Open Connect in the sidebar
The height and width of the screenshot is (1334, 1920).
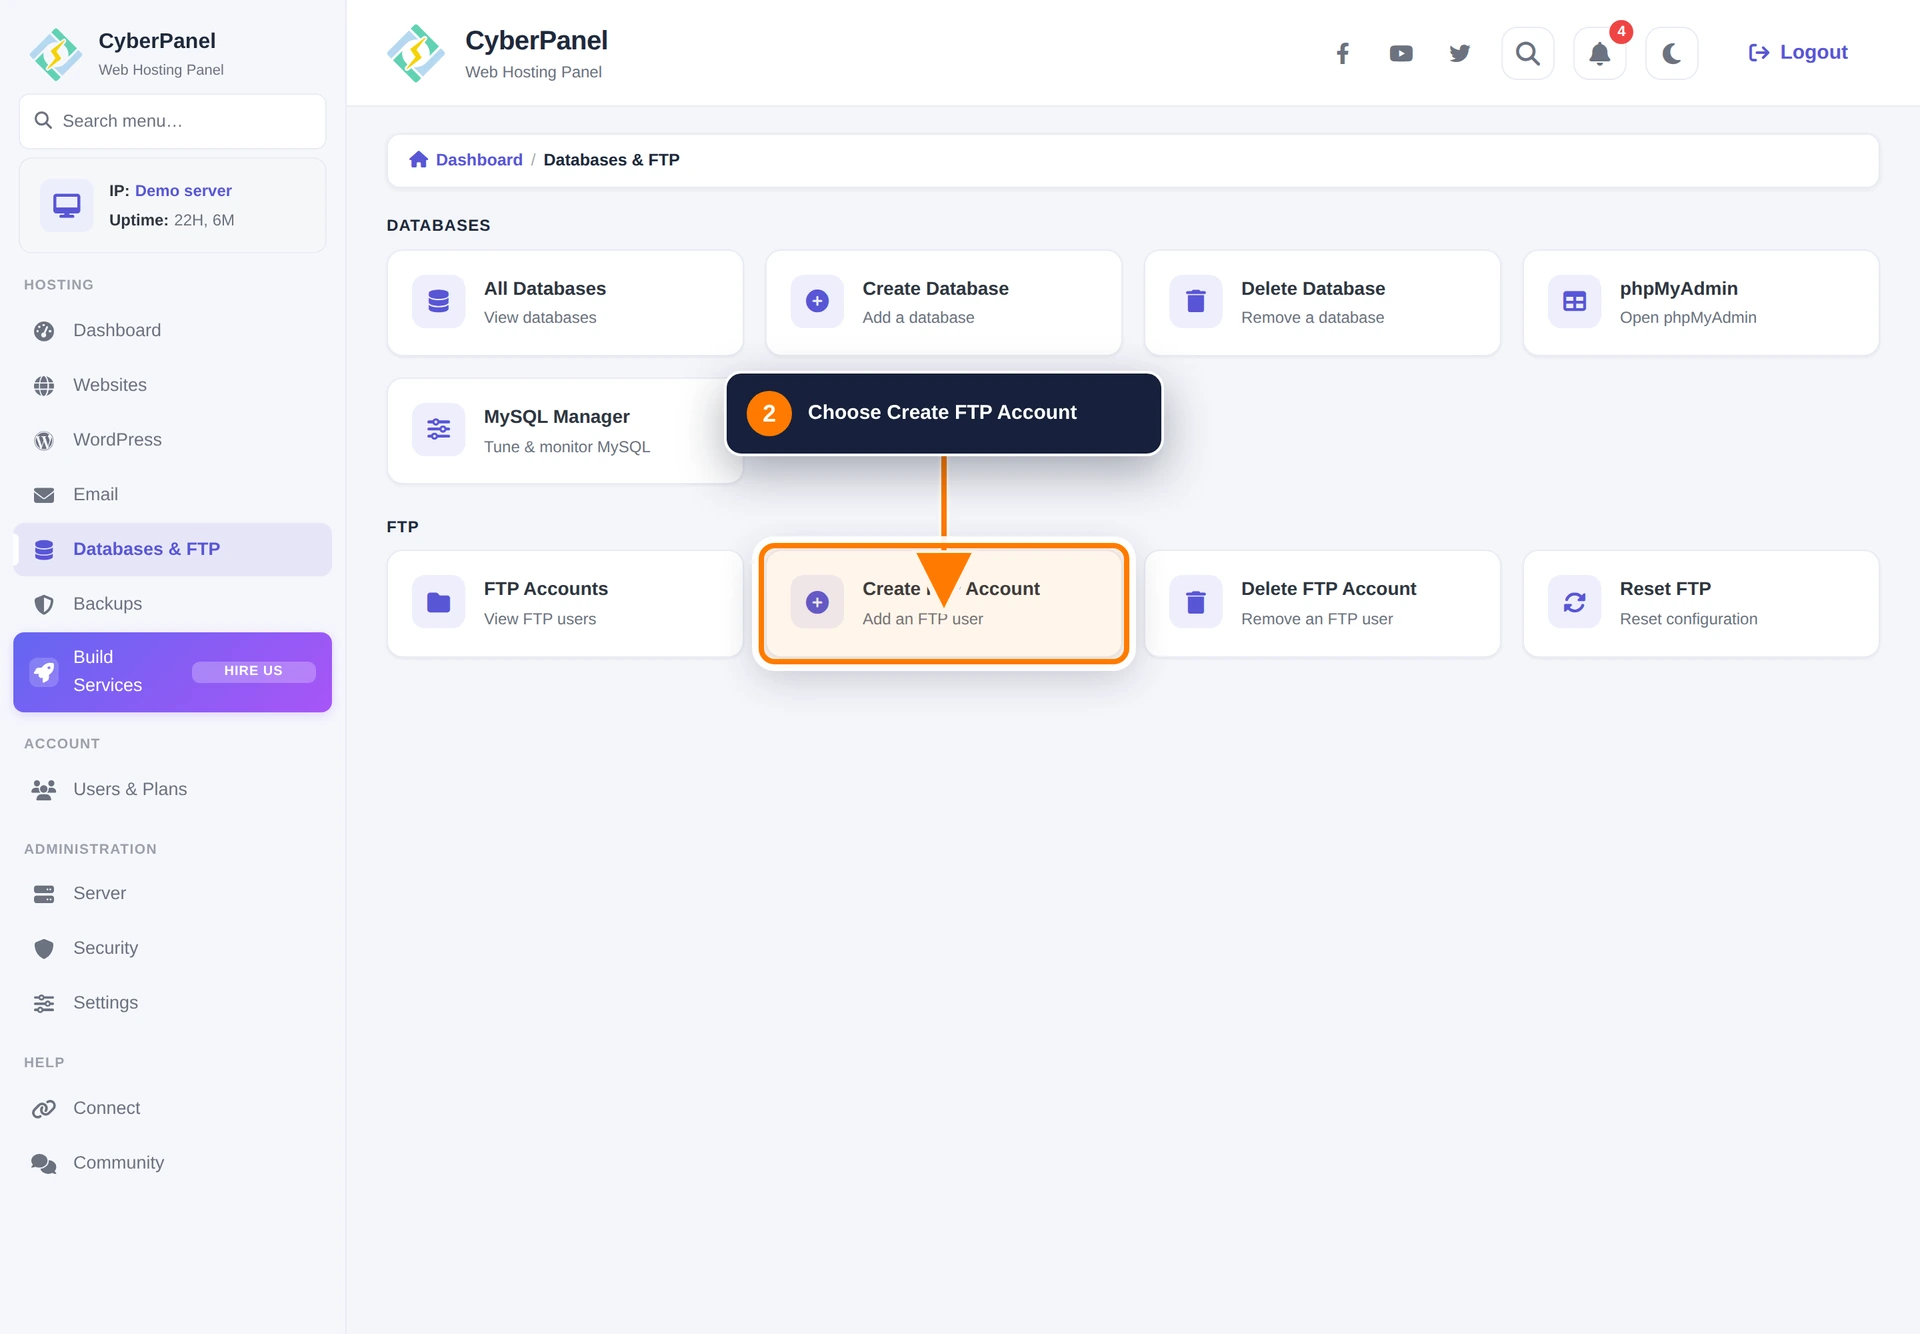point(173,1108)
